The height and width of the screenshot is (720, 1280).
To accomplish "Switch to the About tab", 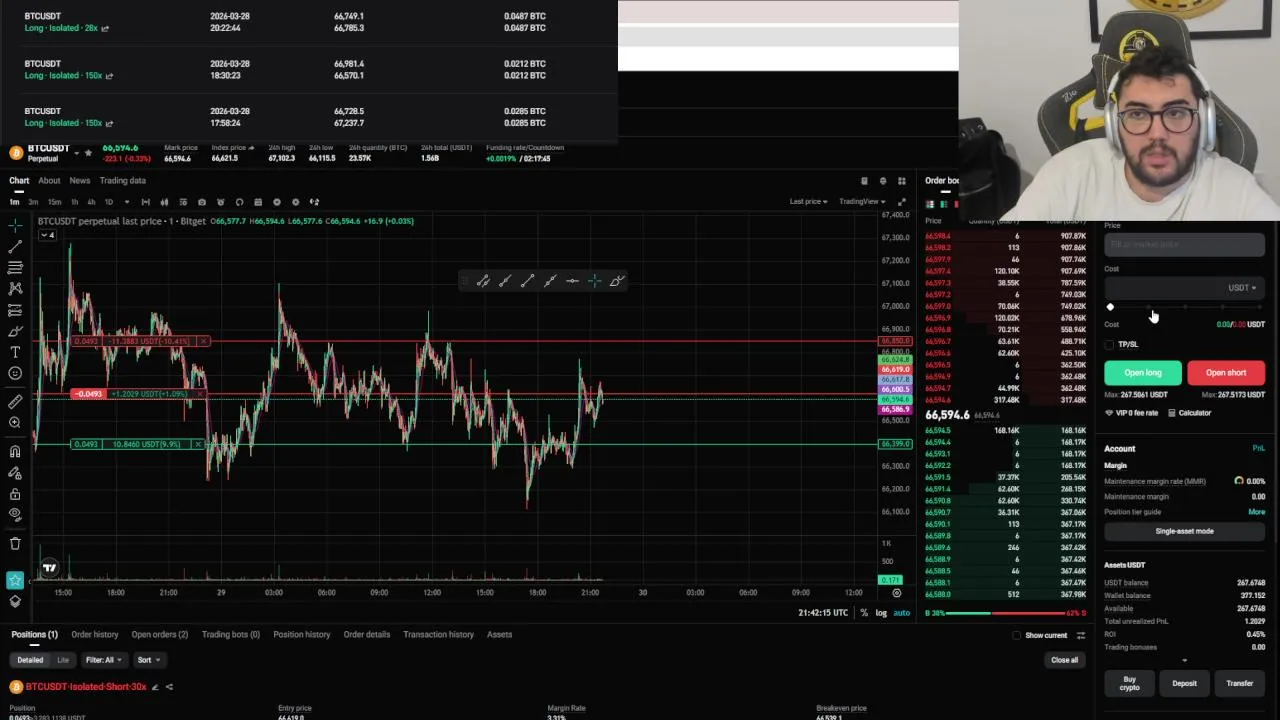I will pyautogui.click(x=49, y=181).
